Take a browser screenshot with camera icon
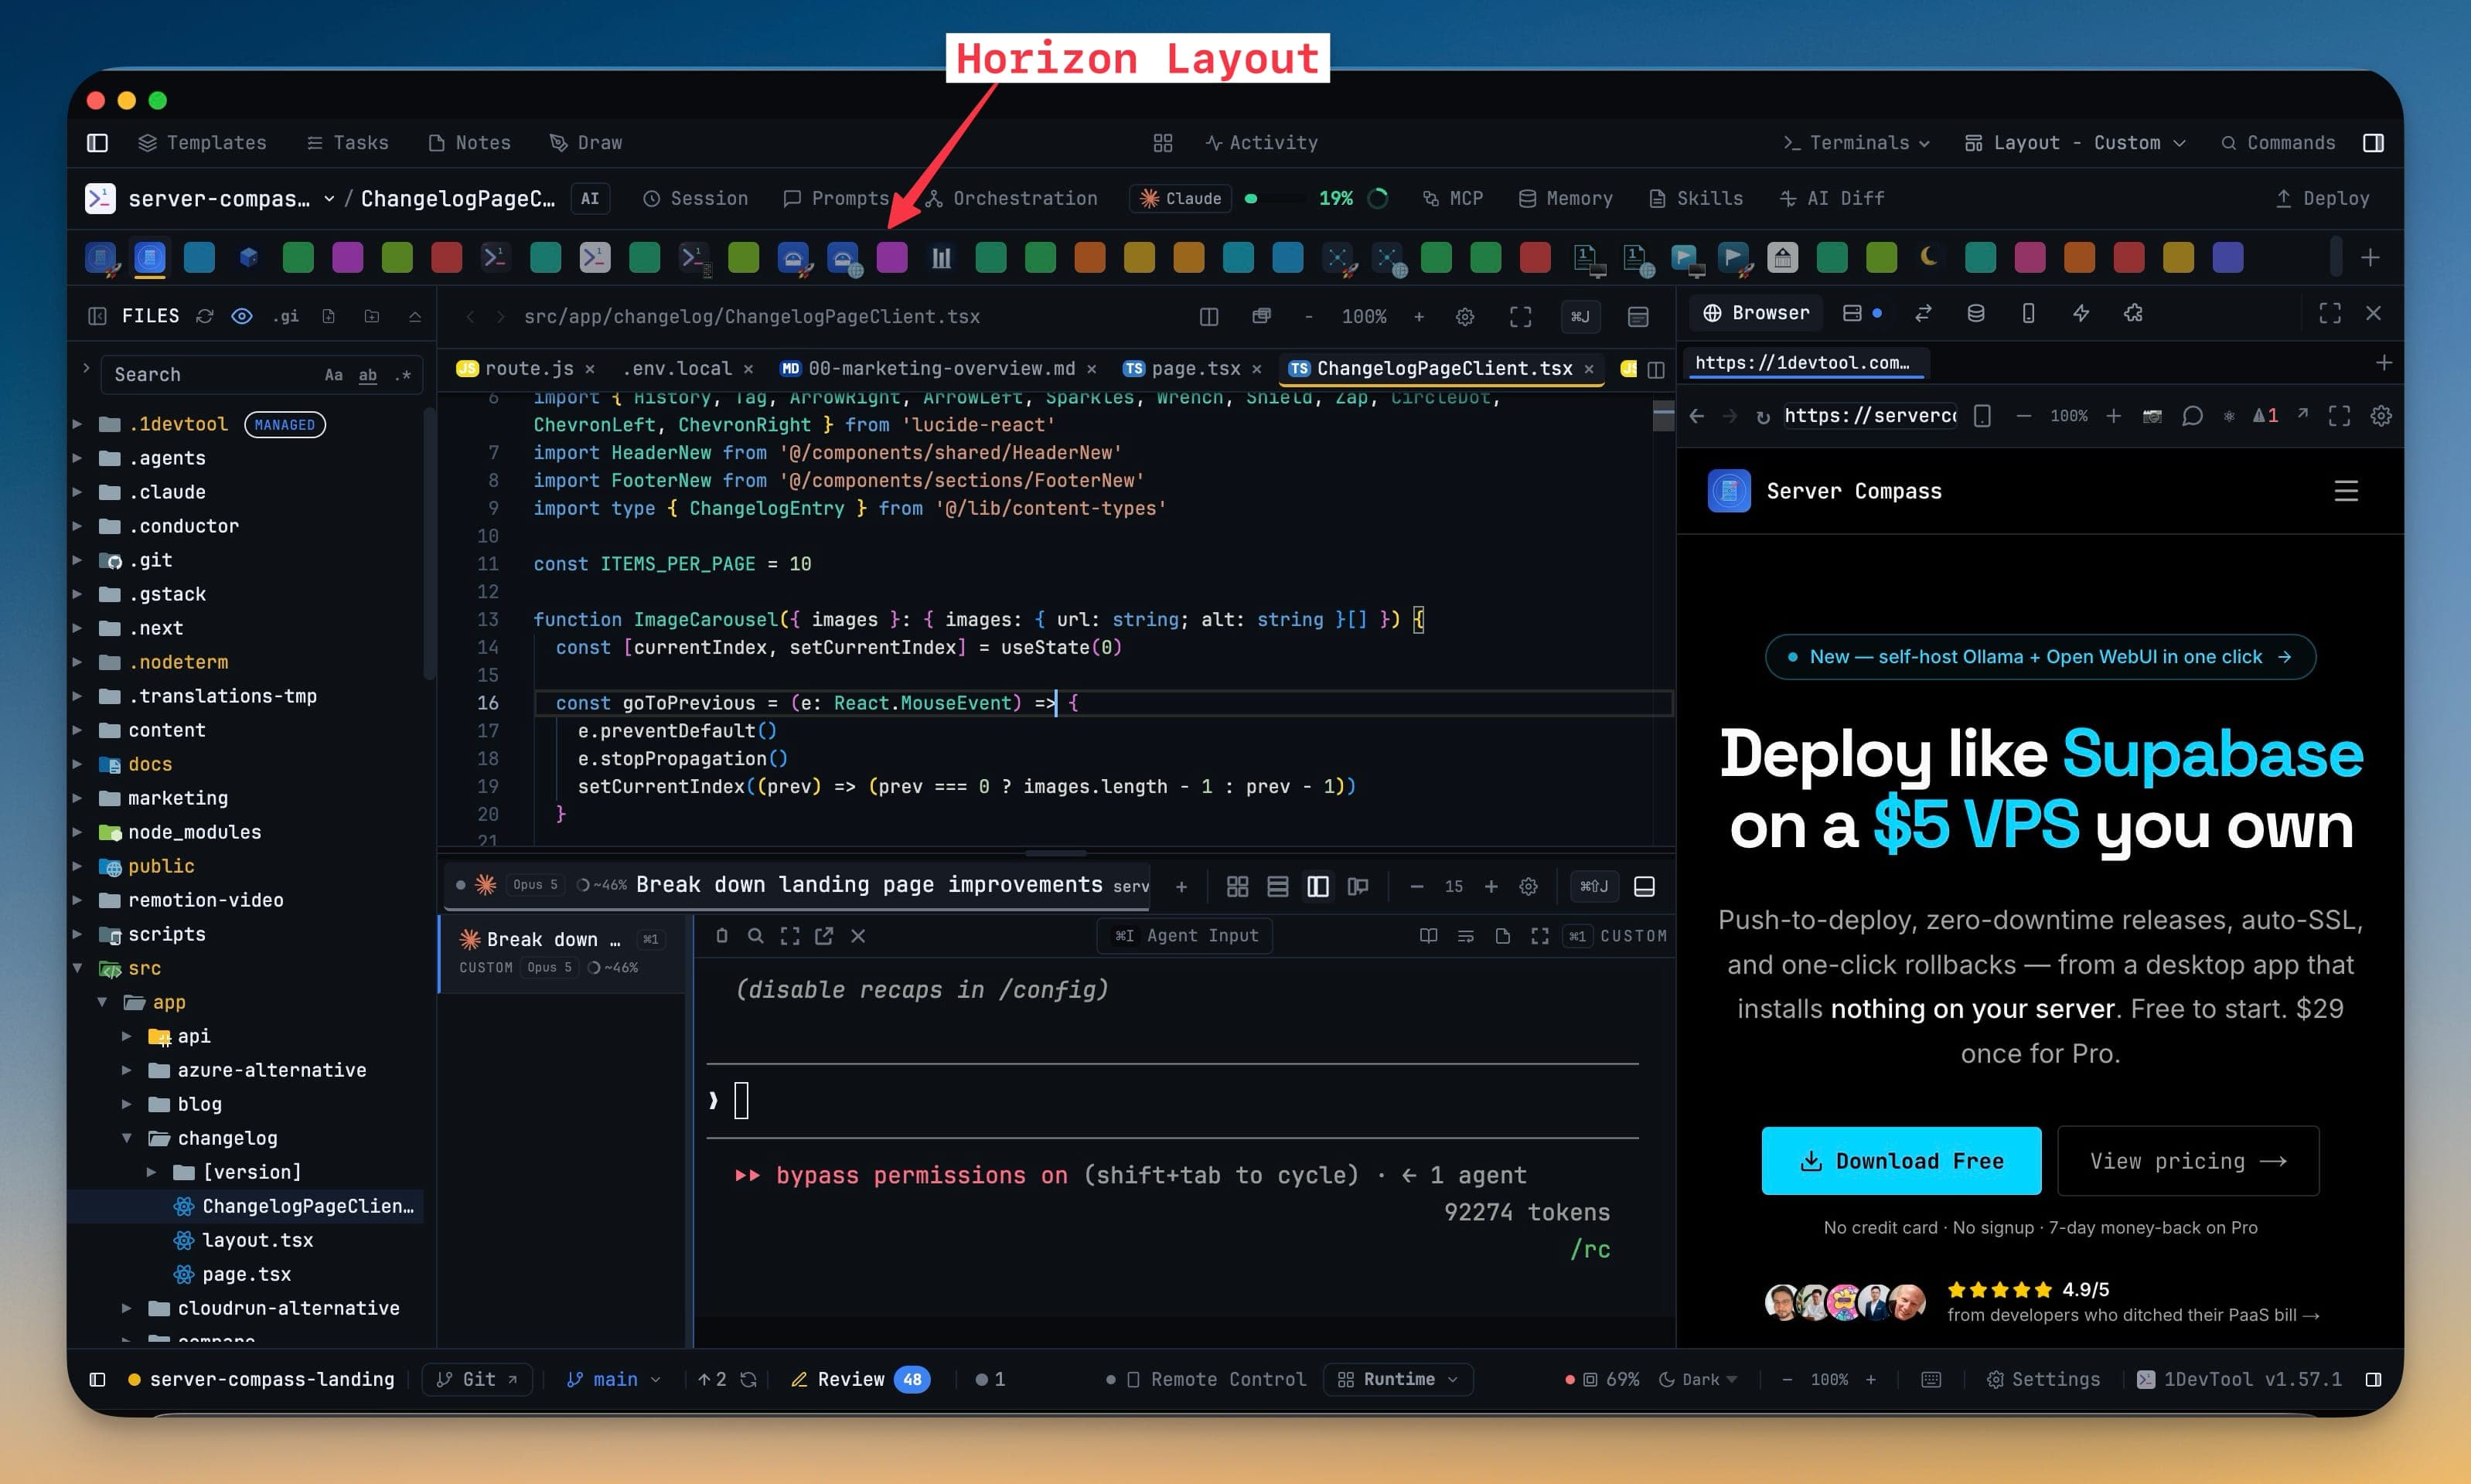The image size is (2471, 1484). [x=2152, y=416]
